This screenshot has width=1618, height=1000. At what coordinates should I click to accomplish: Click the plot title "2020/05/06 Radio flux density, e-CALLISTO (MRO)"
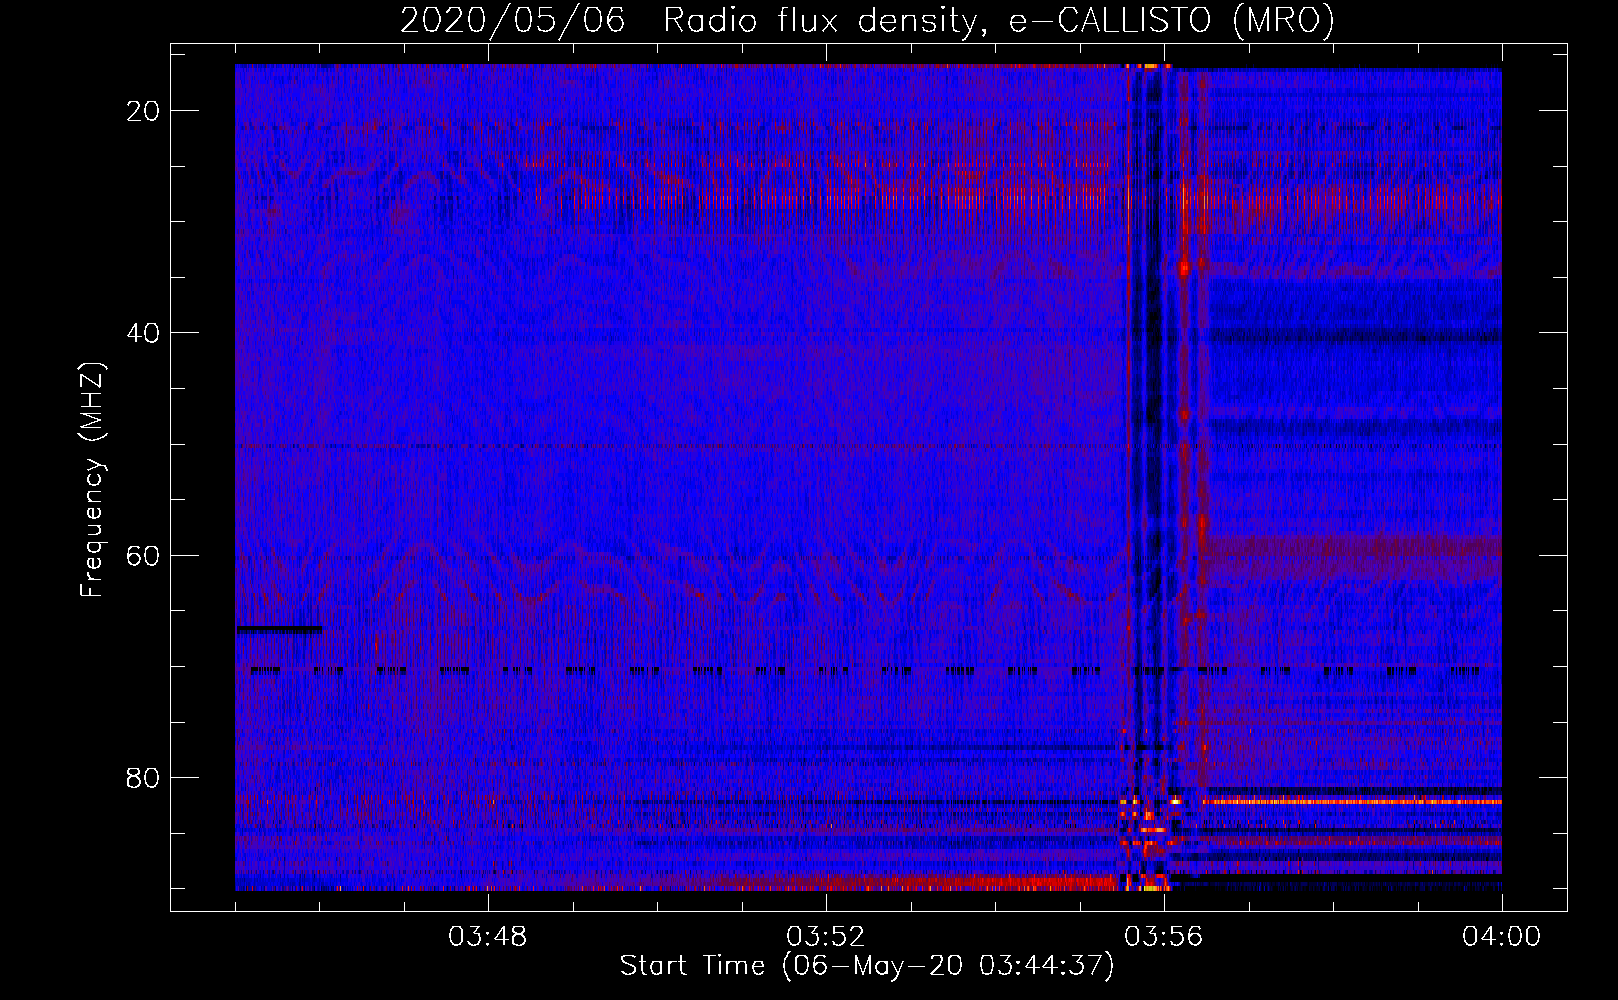867,20
